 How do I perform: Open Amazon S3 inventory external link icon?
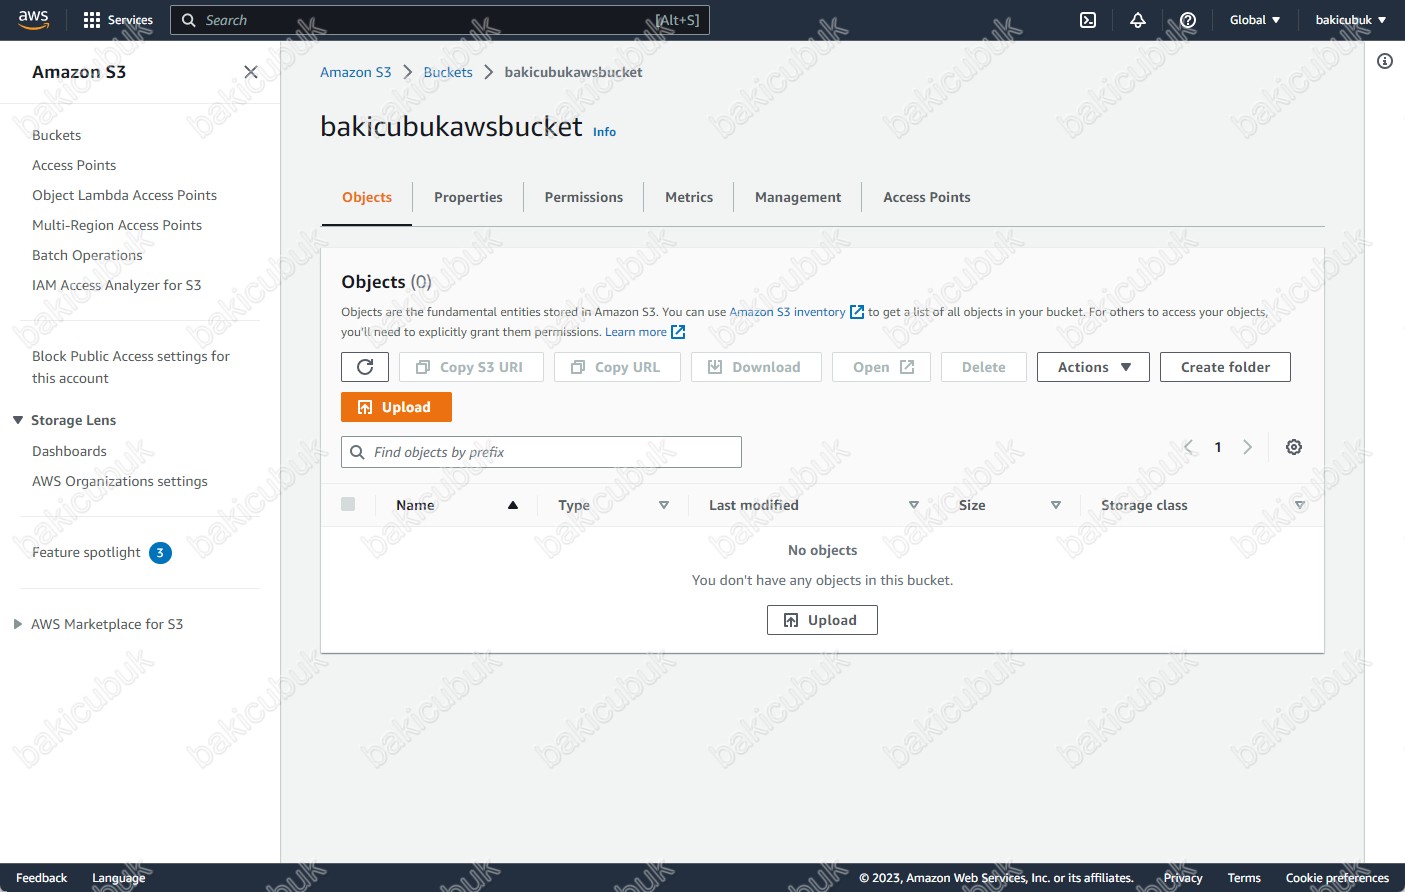click(857, 312)
